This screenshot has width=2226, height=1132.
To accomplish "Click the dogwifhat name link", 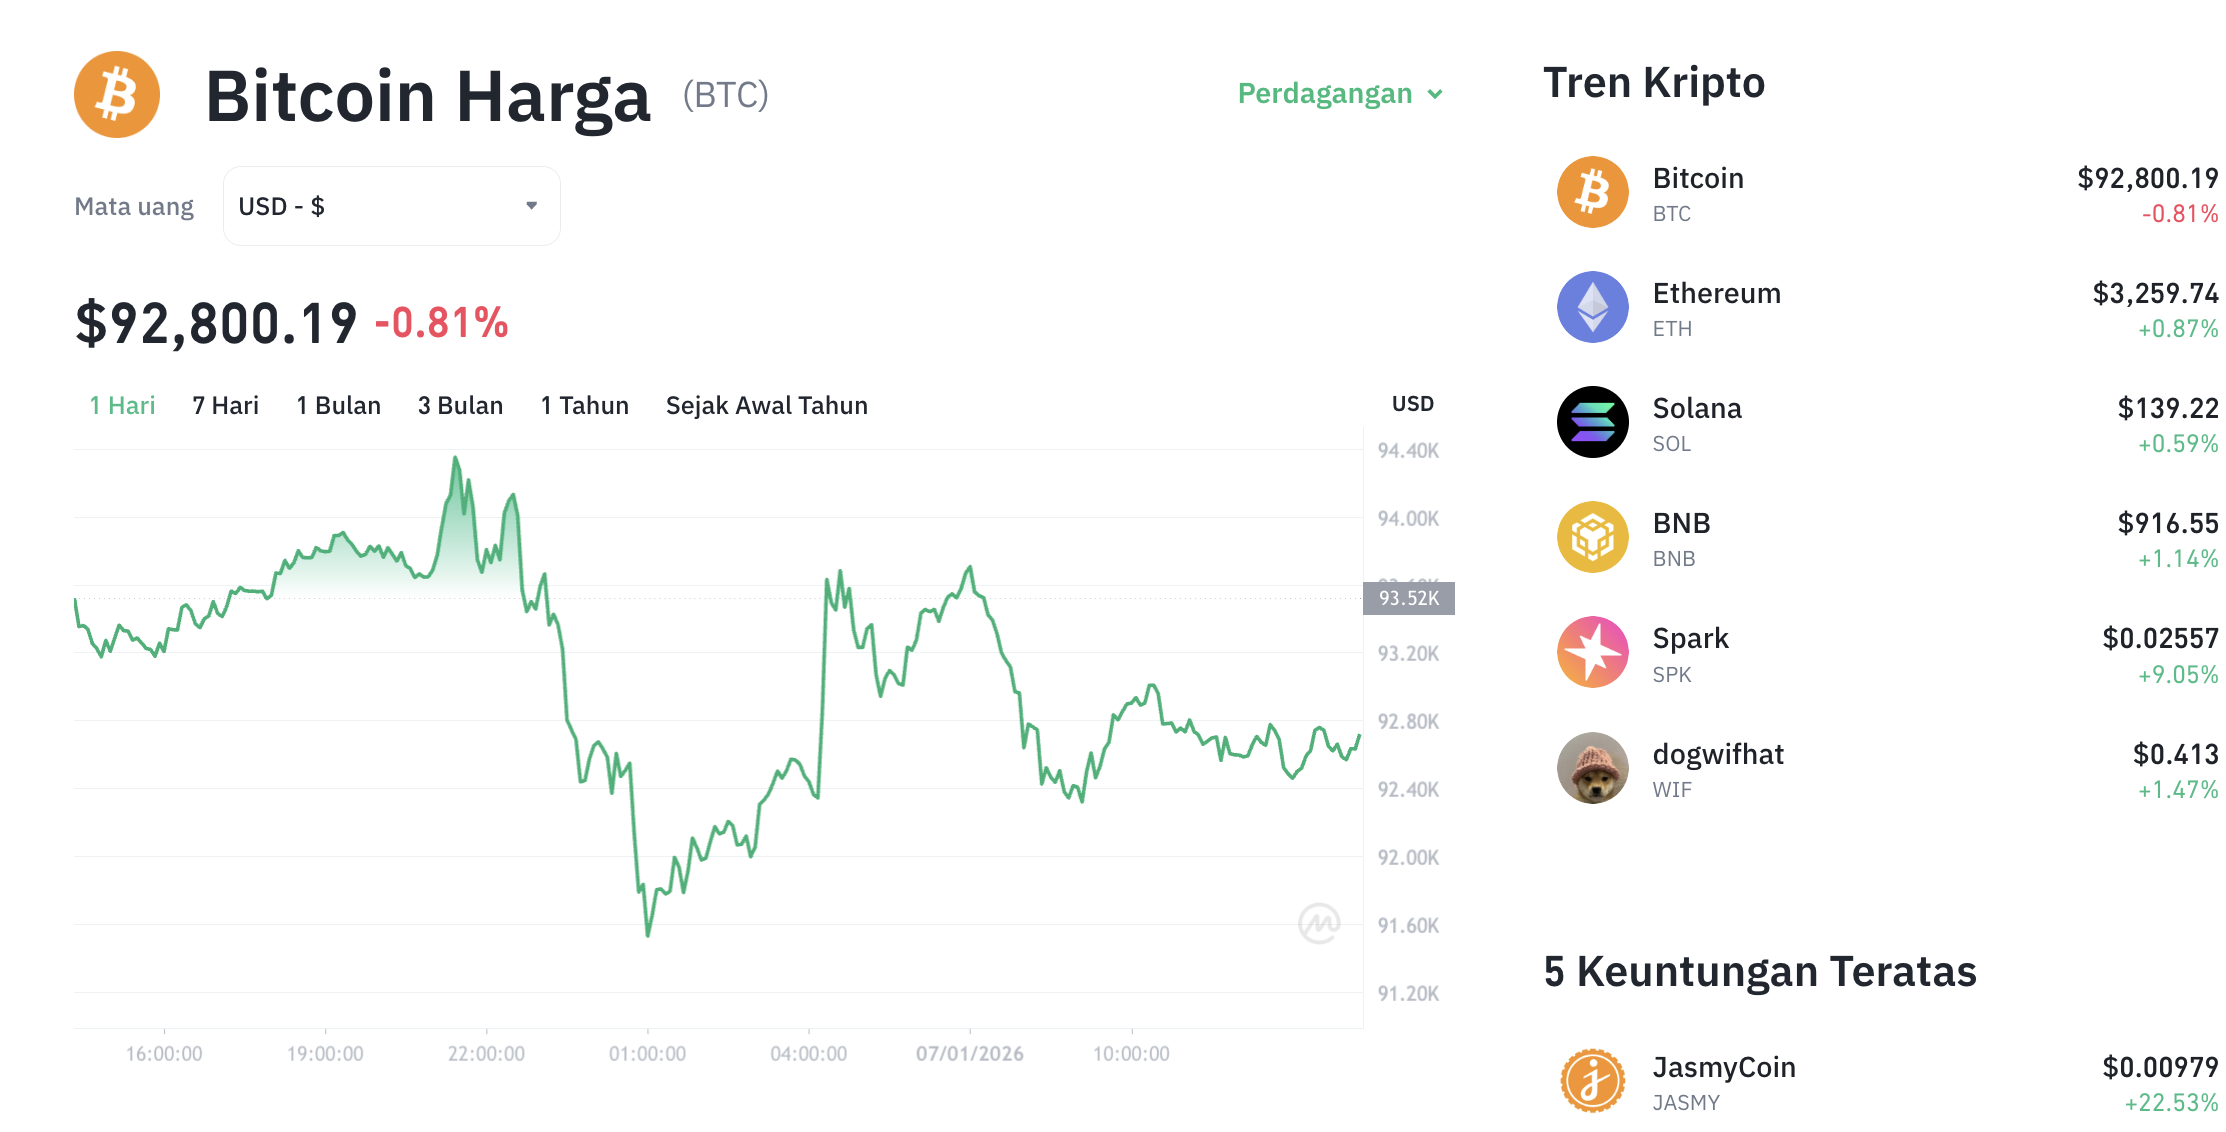I will (x=1719, y=753).
